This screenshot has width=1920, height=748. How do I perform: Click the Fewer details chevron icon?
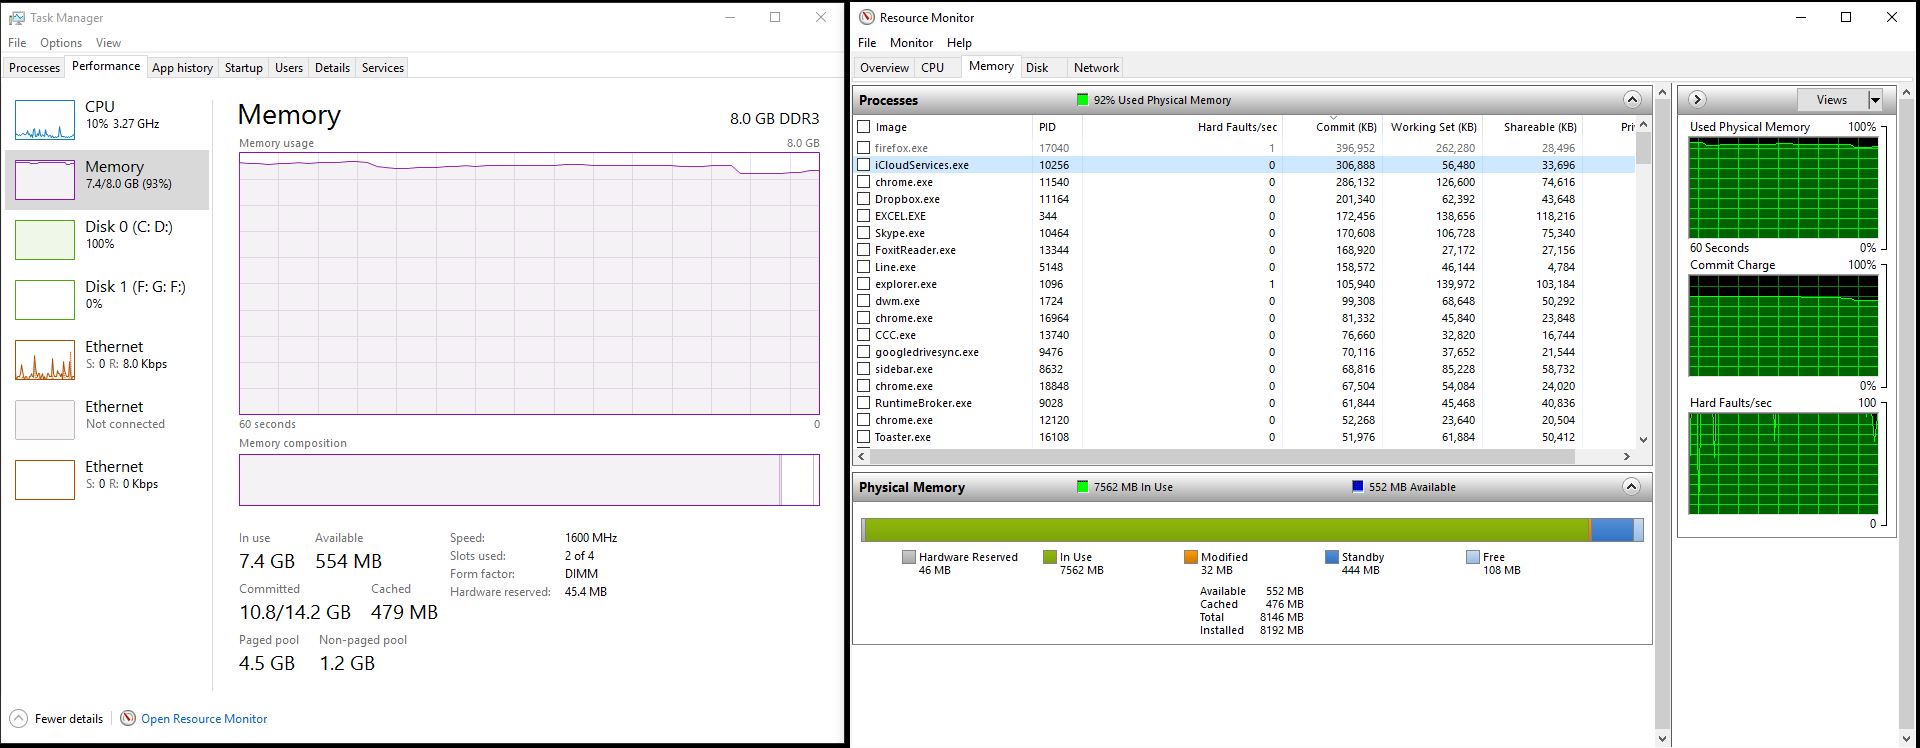(18, 718)
